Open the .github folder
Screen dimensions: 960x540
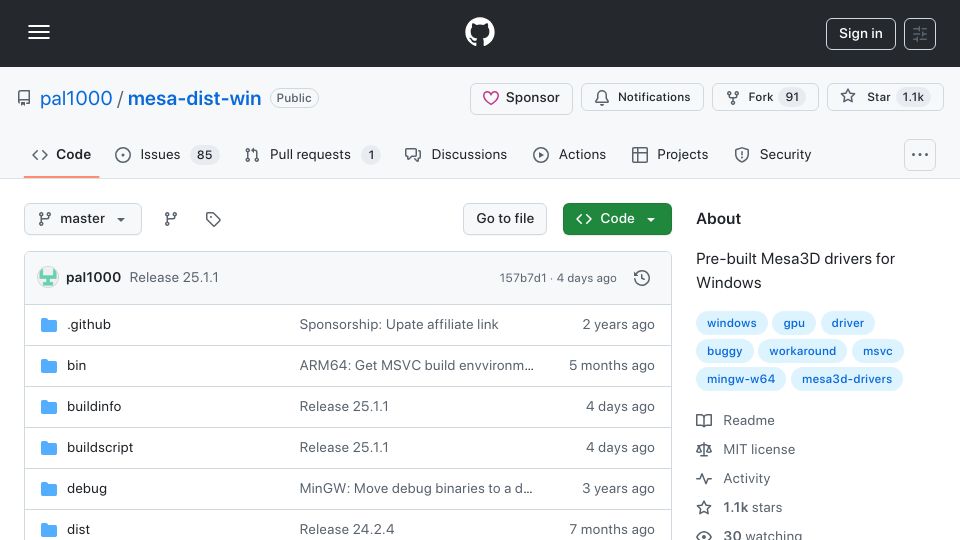89,324
